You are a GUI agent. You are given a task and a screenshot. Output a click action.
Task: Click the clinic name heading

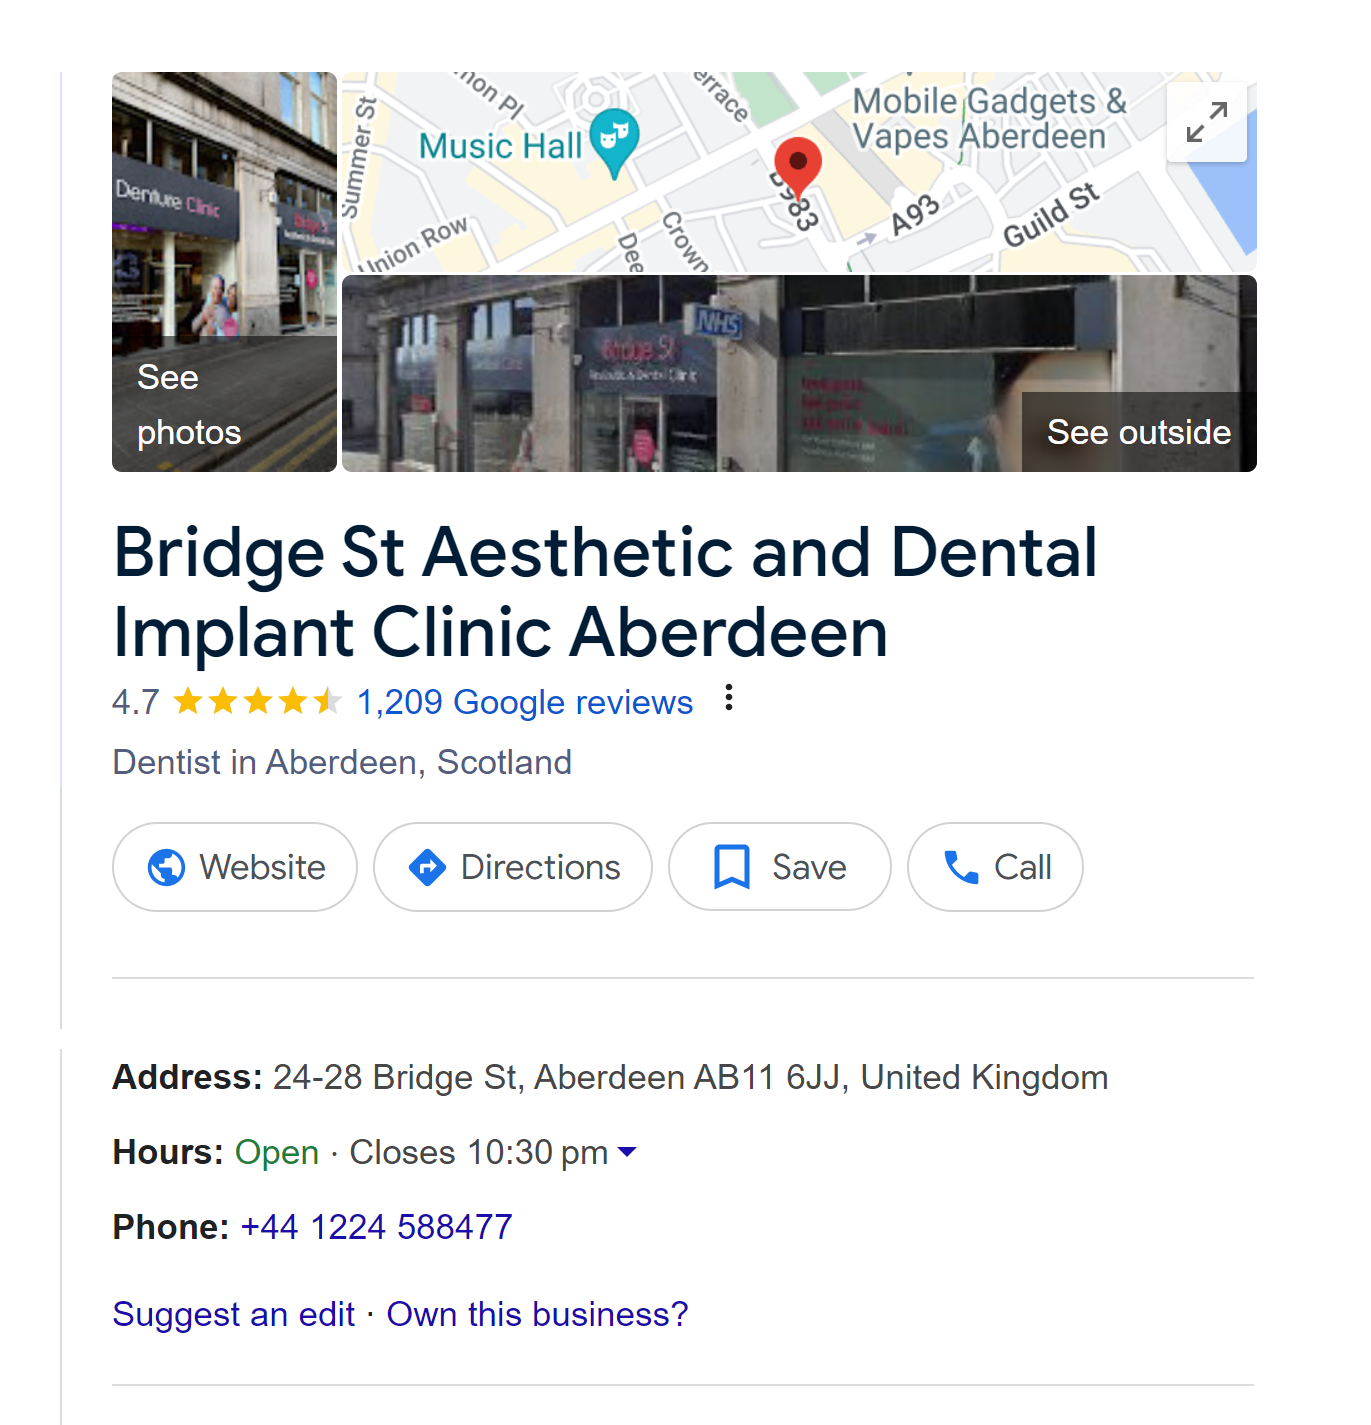[x=605, y=592]
